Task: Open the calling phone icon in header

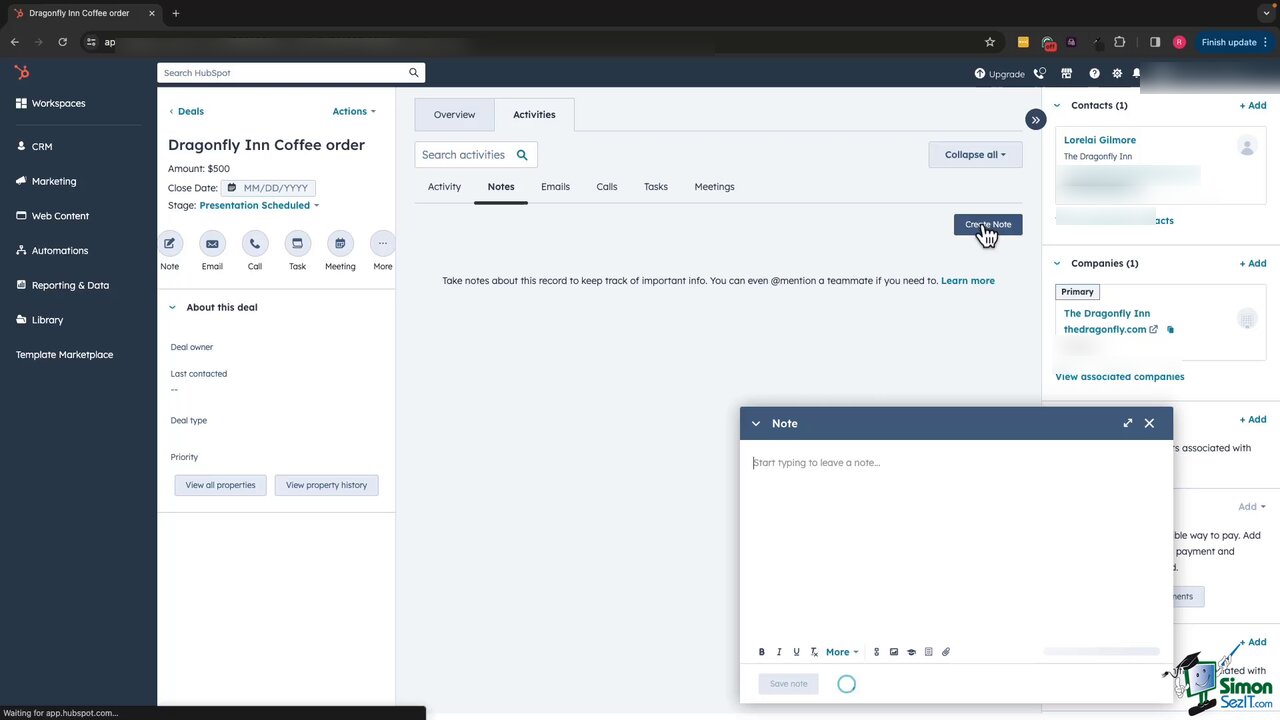Action: [x=1040, y=73]
